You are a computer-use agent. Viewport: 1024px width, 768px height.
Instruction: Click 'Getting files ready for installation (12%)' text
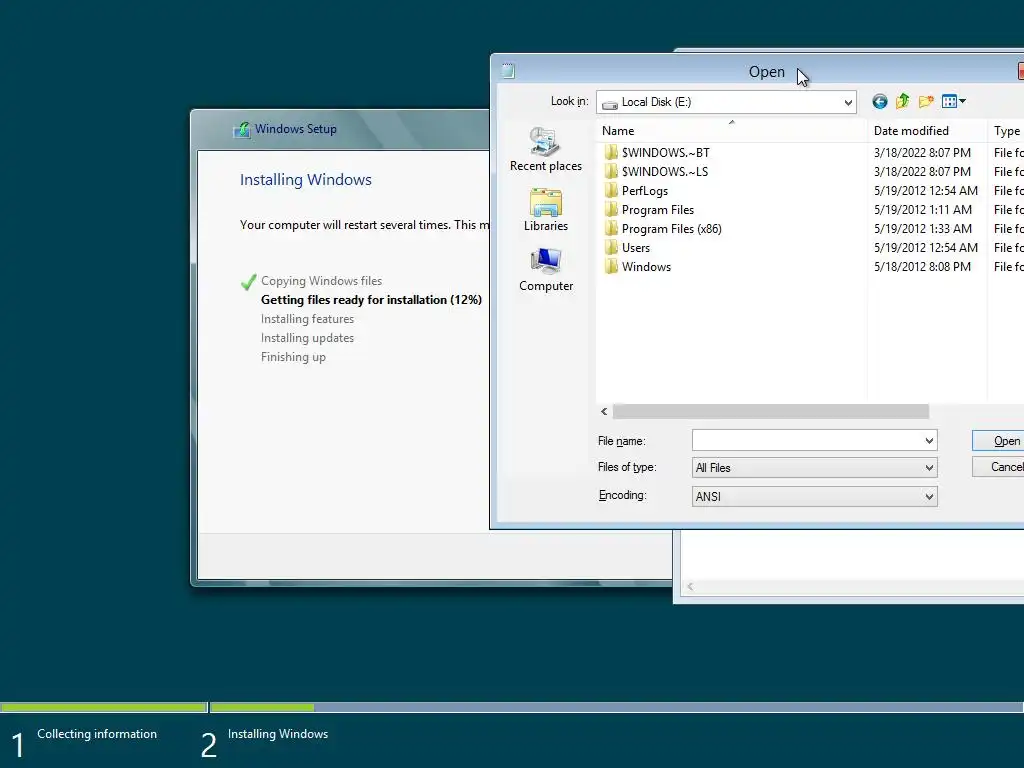(x=371, y=300)
